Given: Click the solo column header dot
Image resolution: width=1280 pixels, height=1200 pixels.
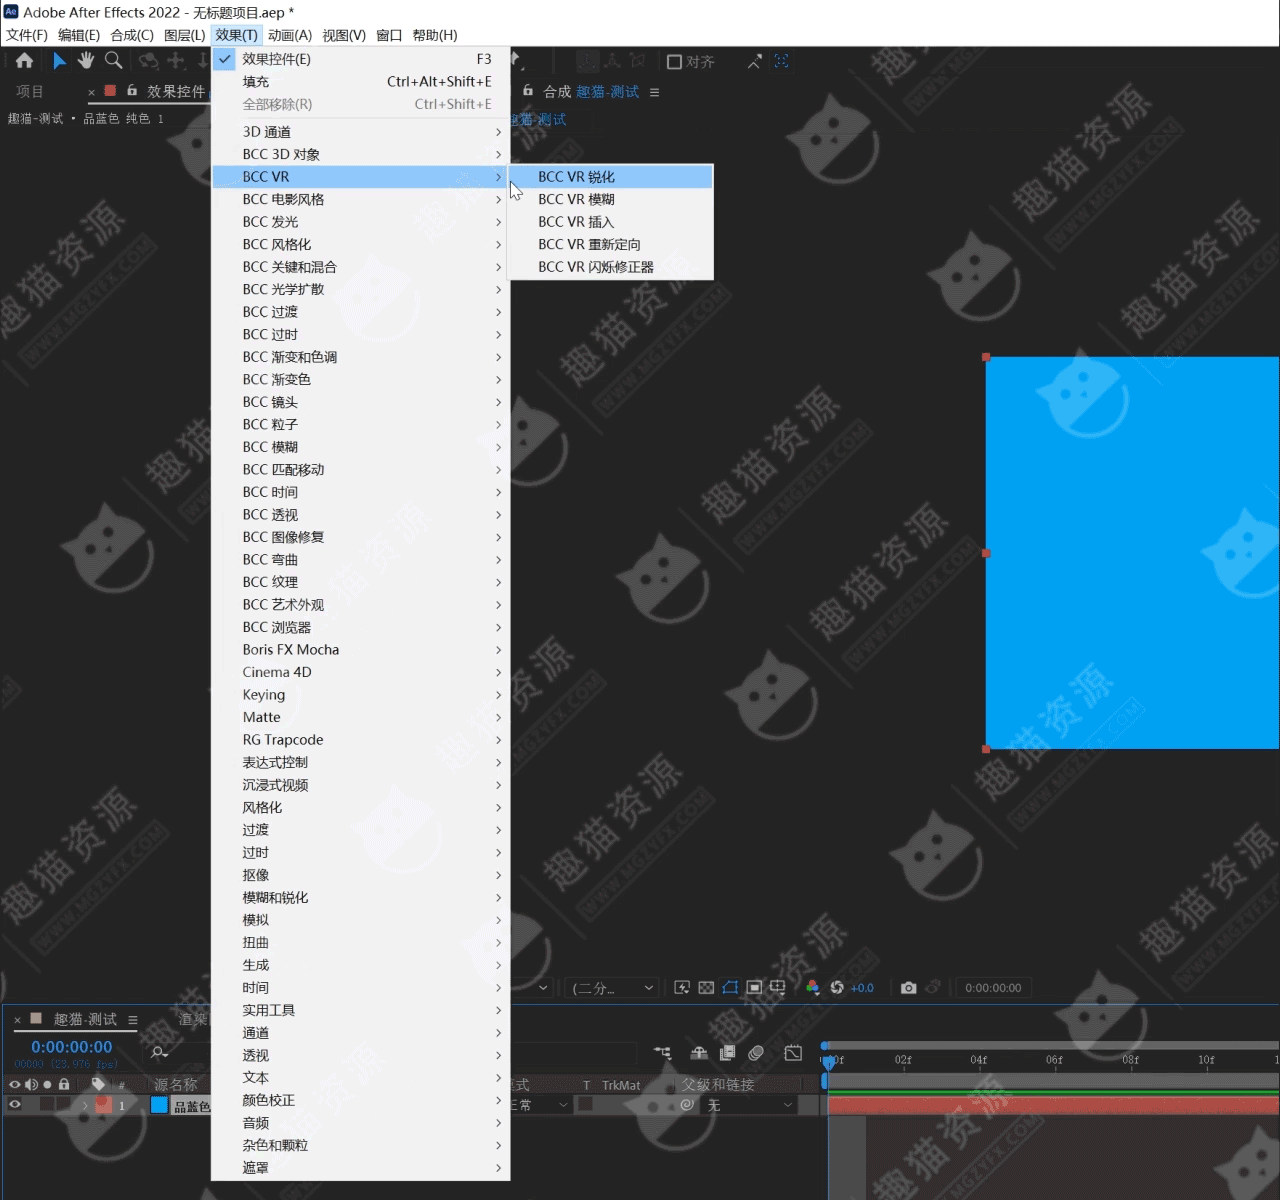Looking at the screenshot, I should (47, 1084).
